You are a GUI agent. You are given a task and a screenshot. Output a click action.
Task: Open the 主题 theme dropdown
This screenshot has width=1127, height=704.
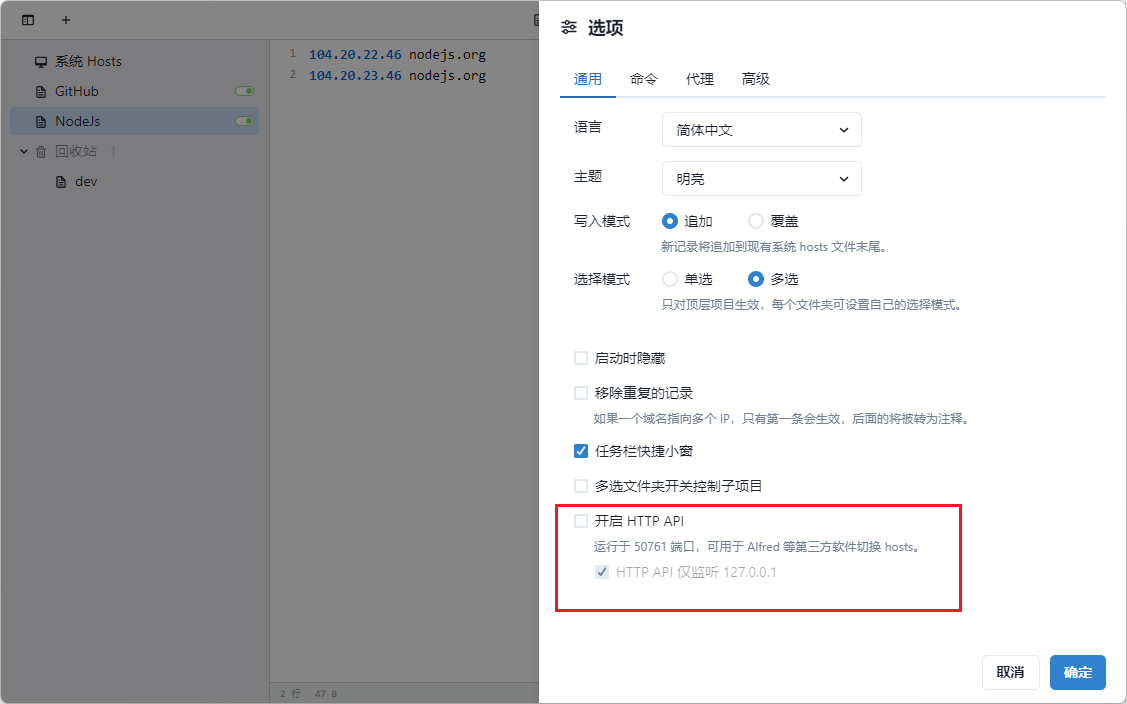tap(761, 179)
